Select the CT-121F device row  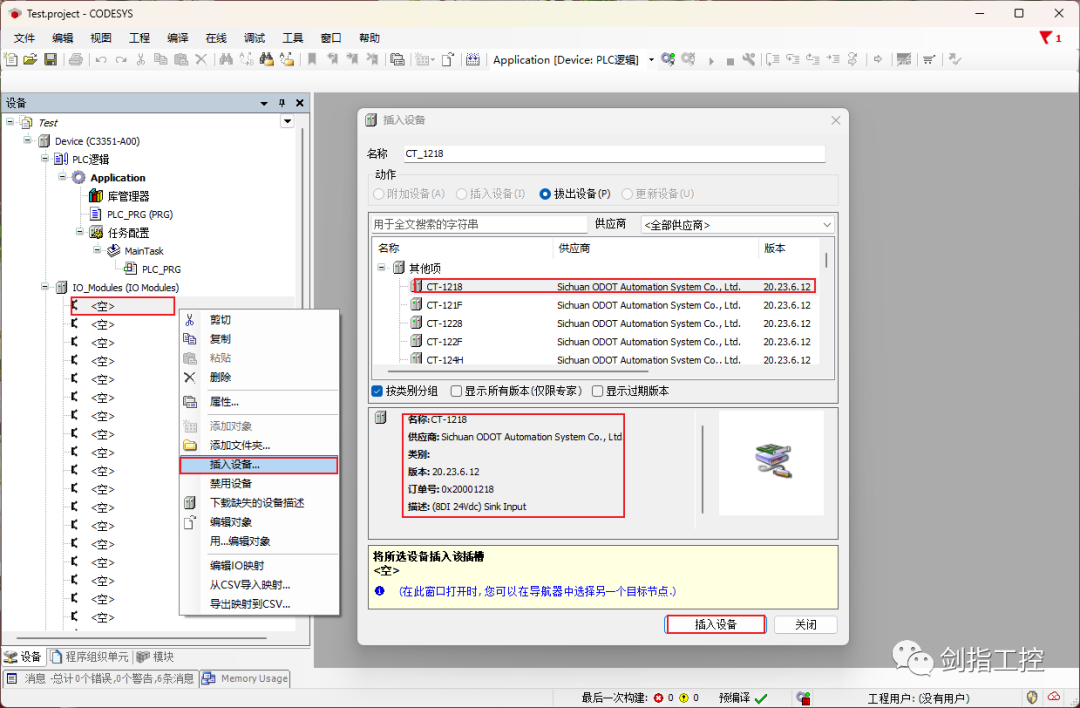click(610, 305)
